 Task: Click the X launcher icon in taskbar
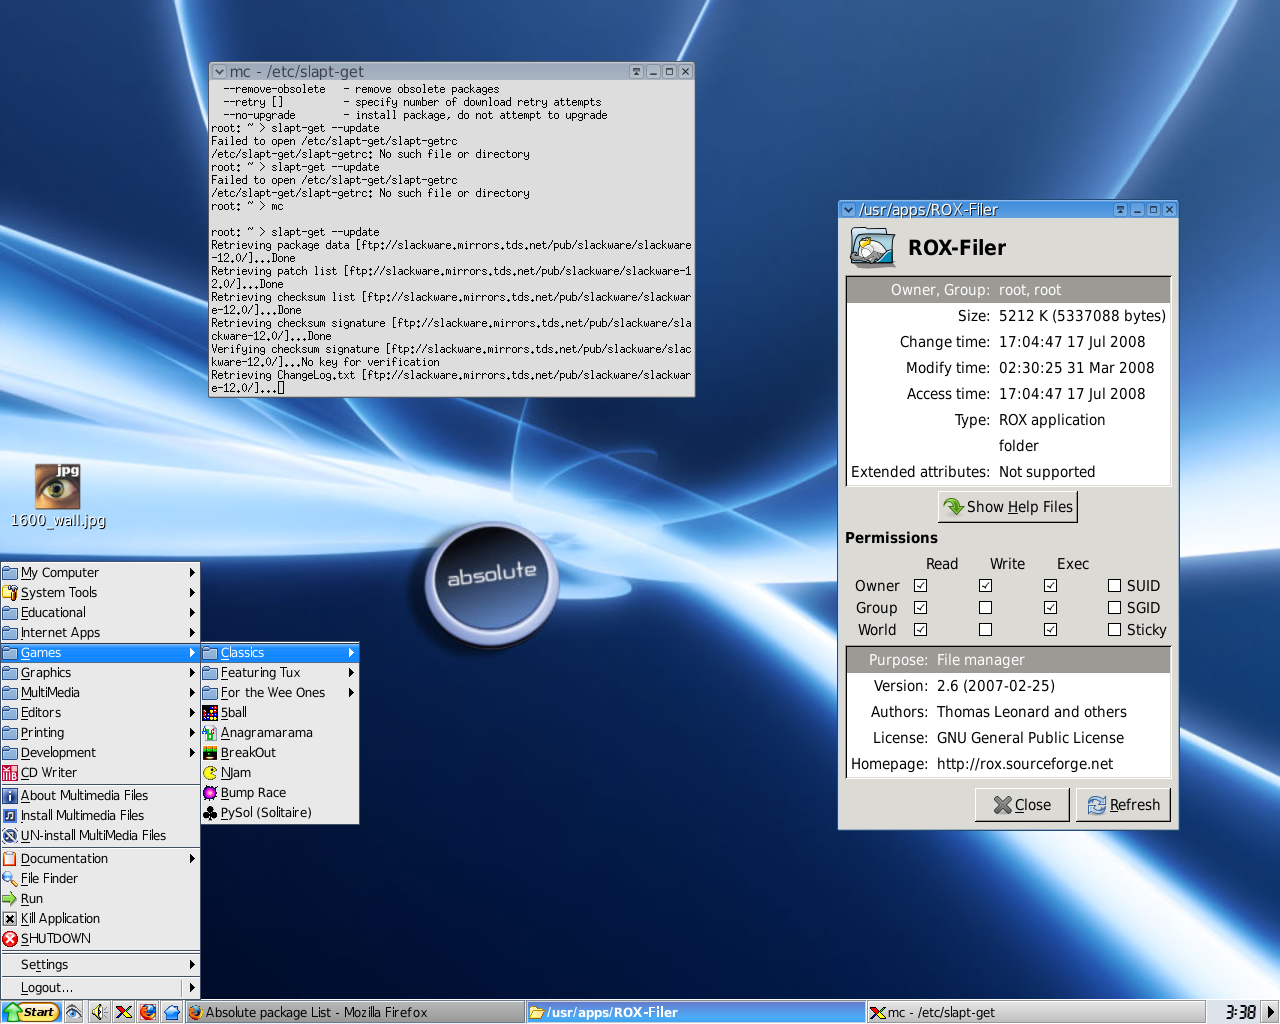124,1012
